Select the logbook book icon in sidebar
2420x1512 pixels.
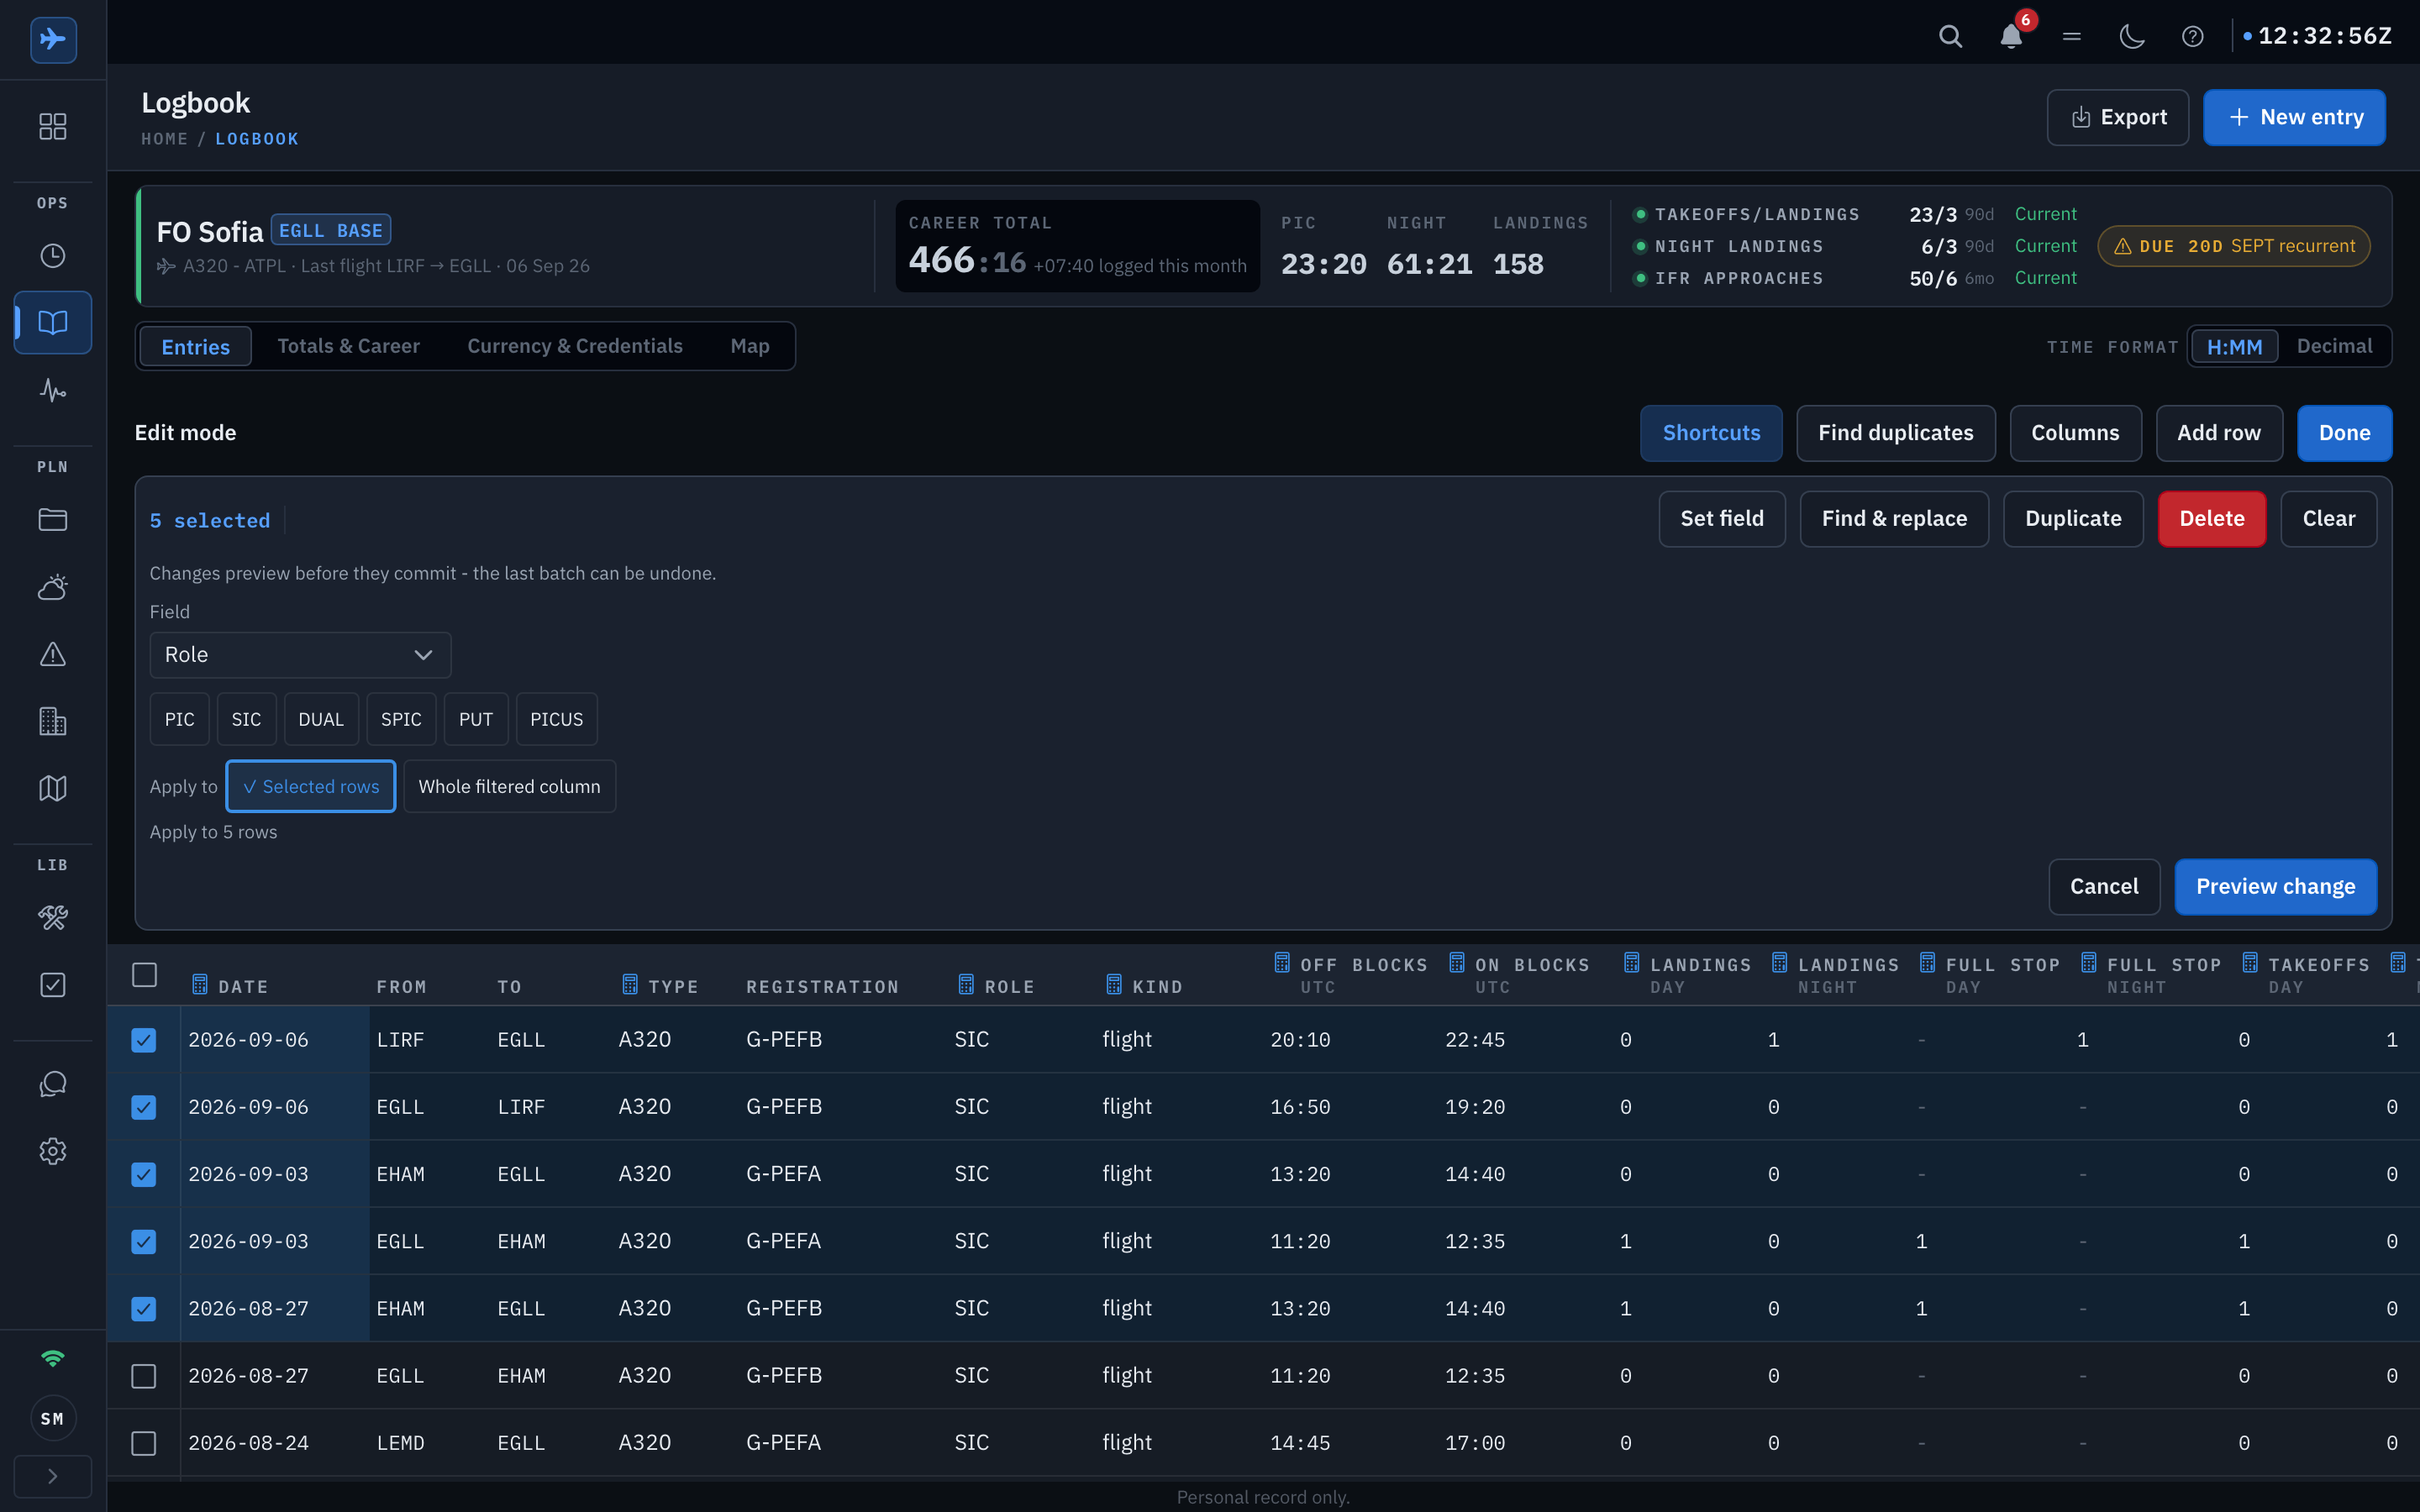53,322
